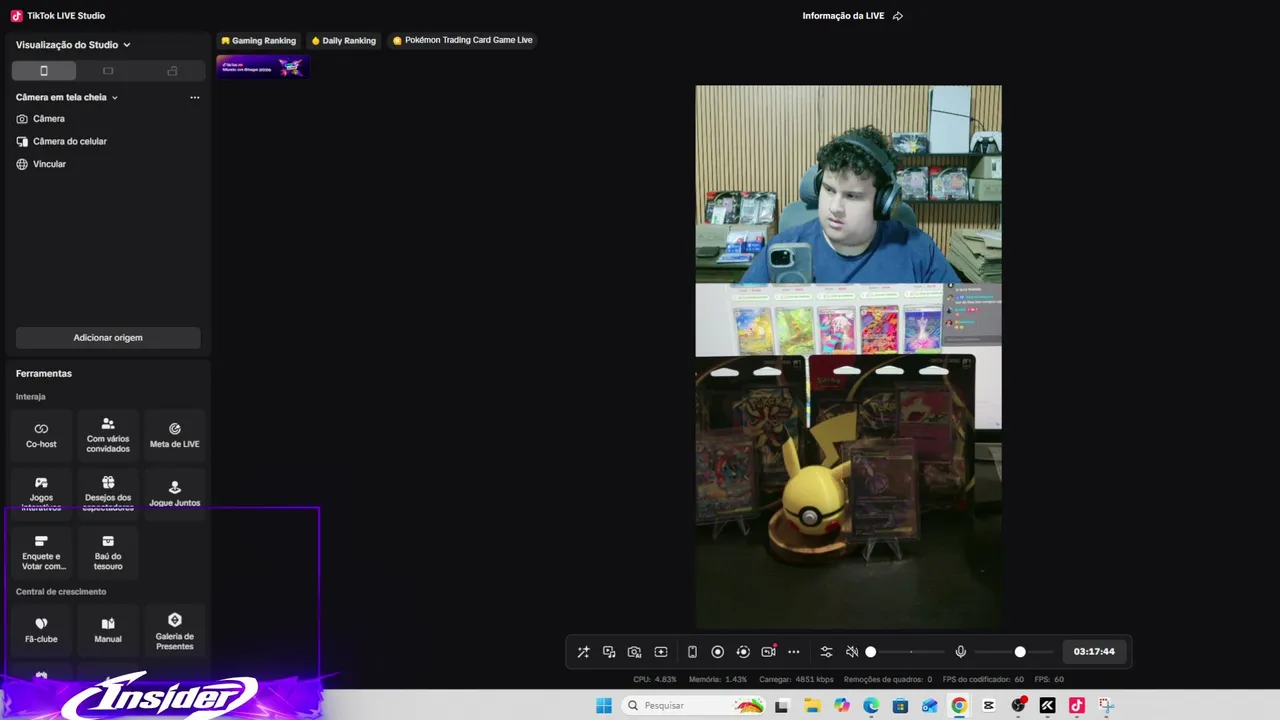Open Desejos dos espectadores tool
Viewport: 1280px width, 720px height.
point(108,493)
